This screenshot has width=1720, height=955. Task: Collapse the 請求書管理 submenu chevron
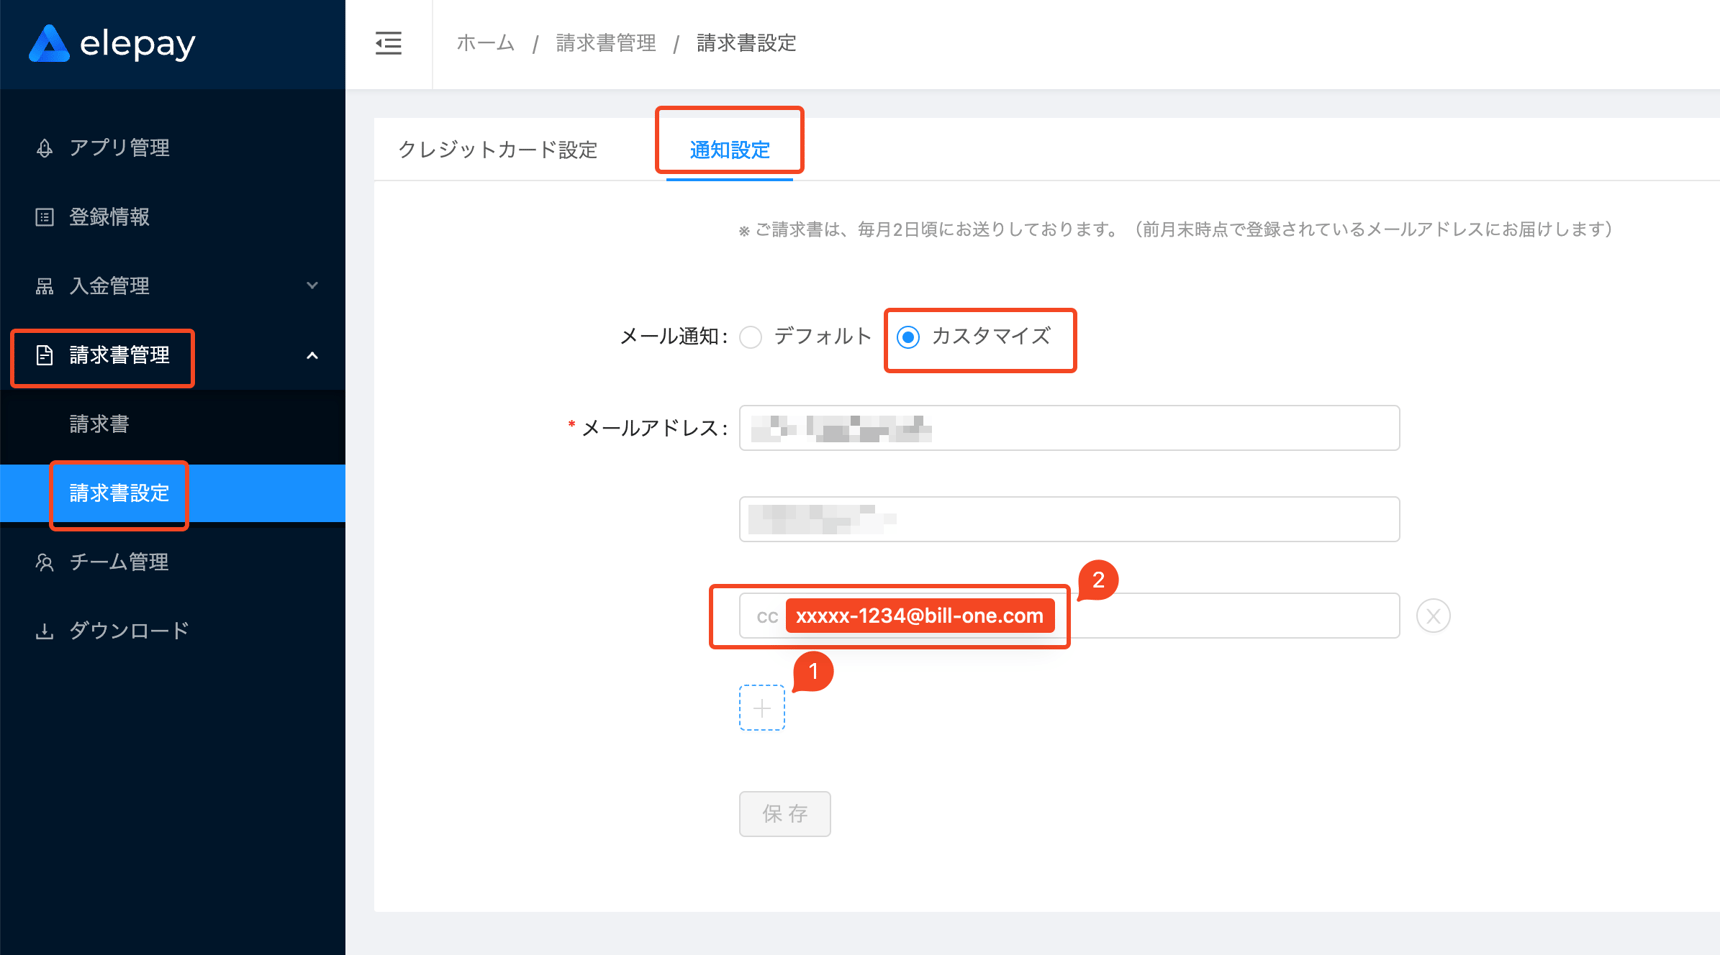pos(313,355)
